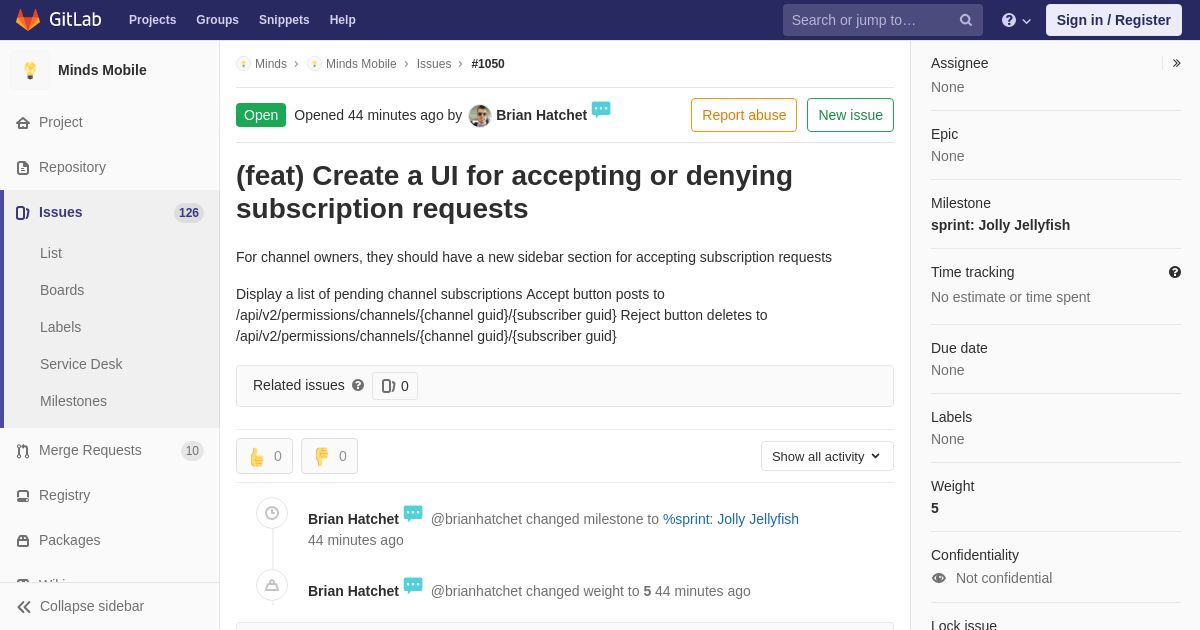This screenshot has width=1200, height=630.
Task: Open Help in top navigation
Action: tap(343, 20)
